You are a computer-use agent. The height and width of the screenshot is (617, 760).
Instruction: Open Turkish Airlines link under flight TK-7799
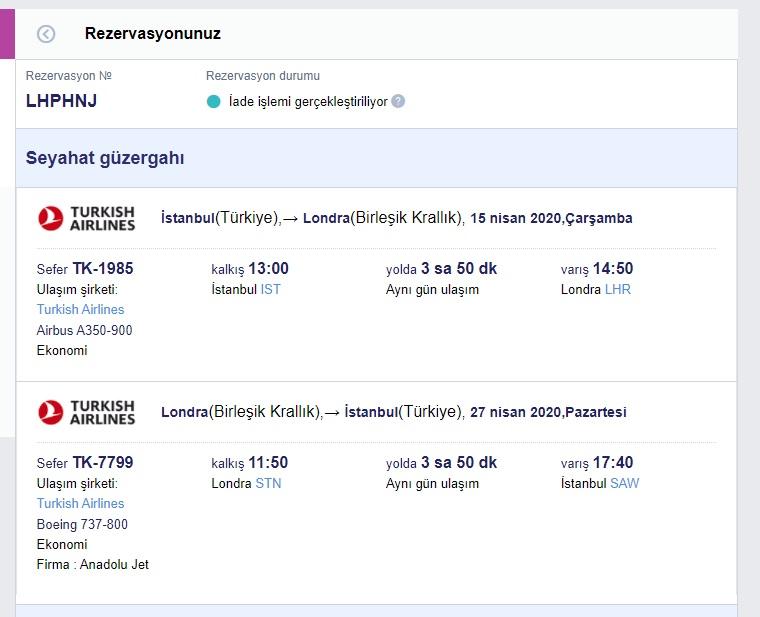pos(80,503)
